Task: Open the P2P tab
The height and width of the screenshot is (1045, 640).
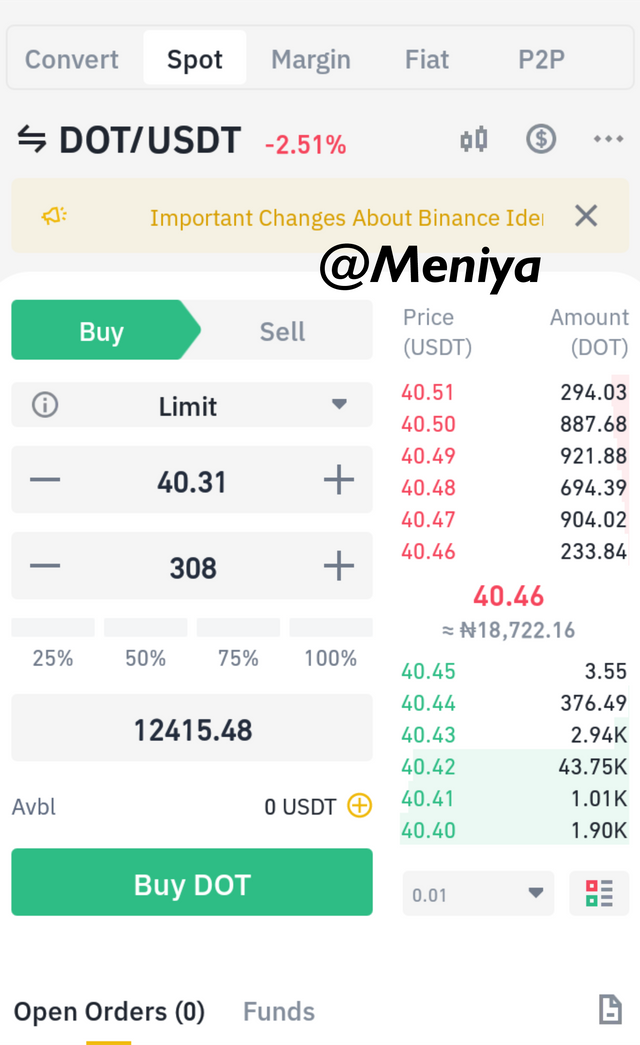Action: tap(541, 59)
